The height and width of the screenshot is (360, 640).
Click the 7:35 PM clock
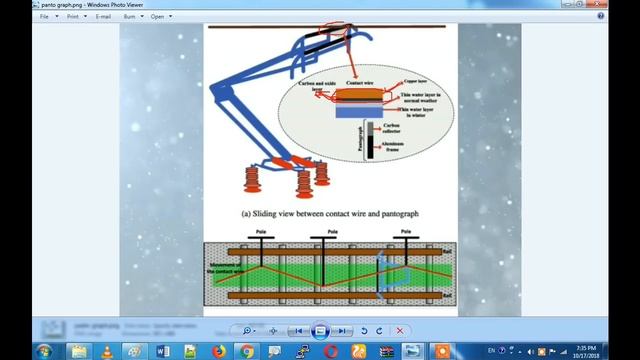click(x=586, y=351)
